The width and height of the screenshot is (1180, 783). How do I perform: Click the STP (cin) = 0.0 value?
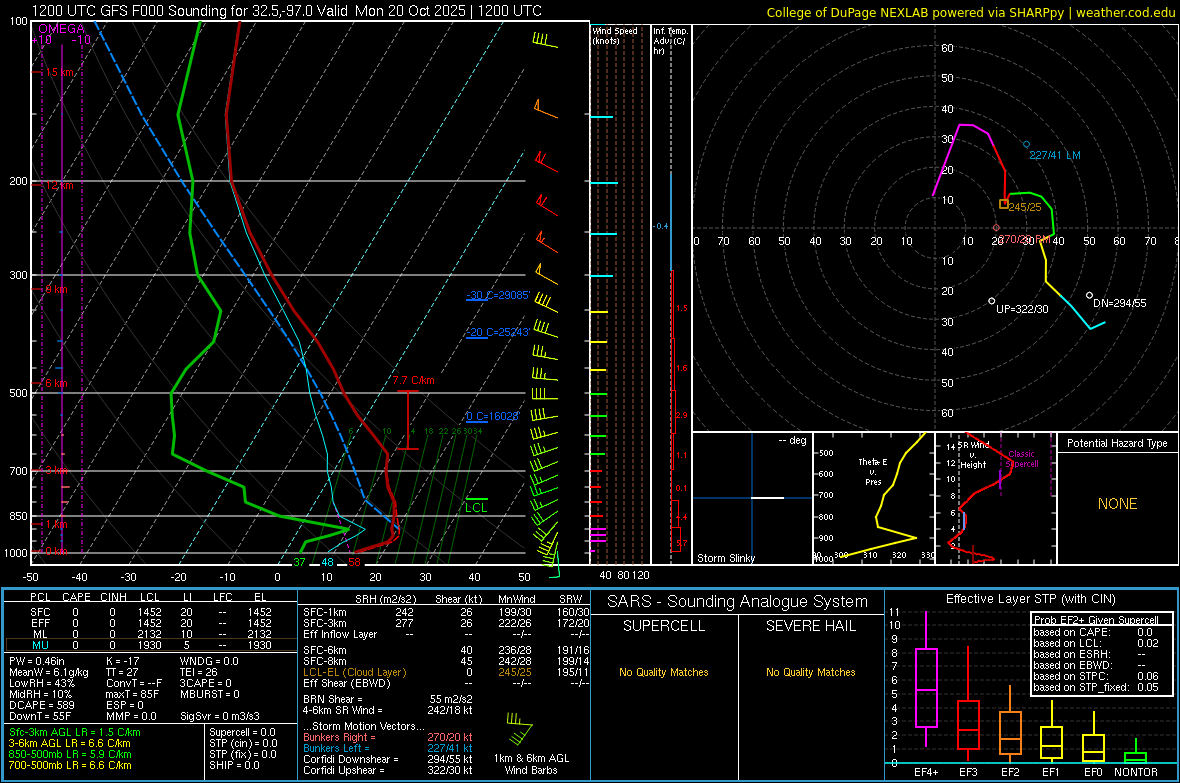click(243, 743)
